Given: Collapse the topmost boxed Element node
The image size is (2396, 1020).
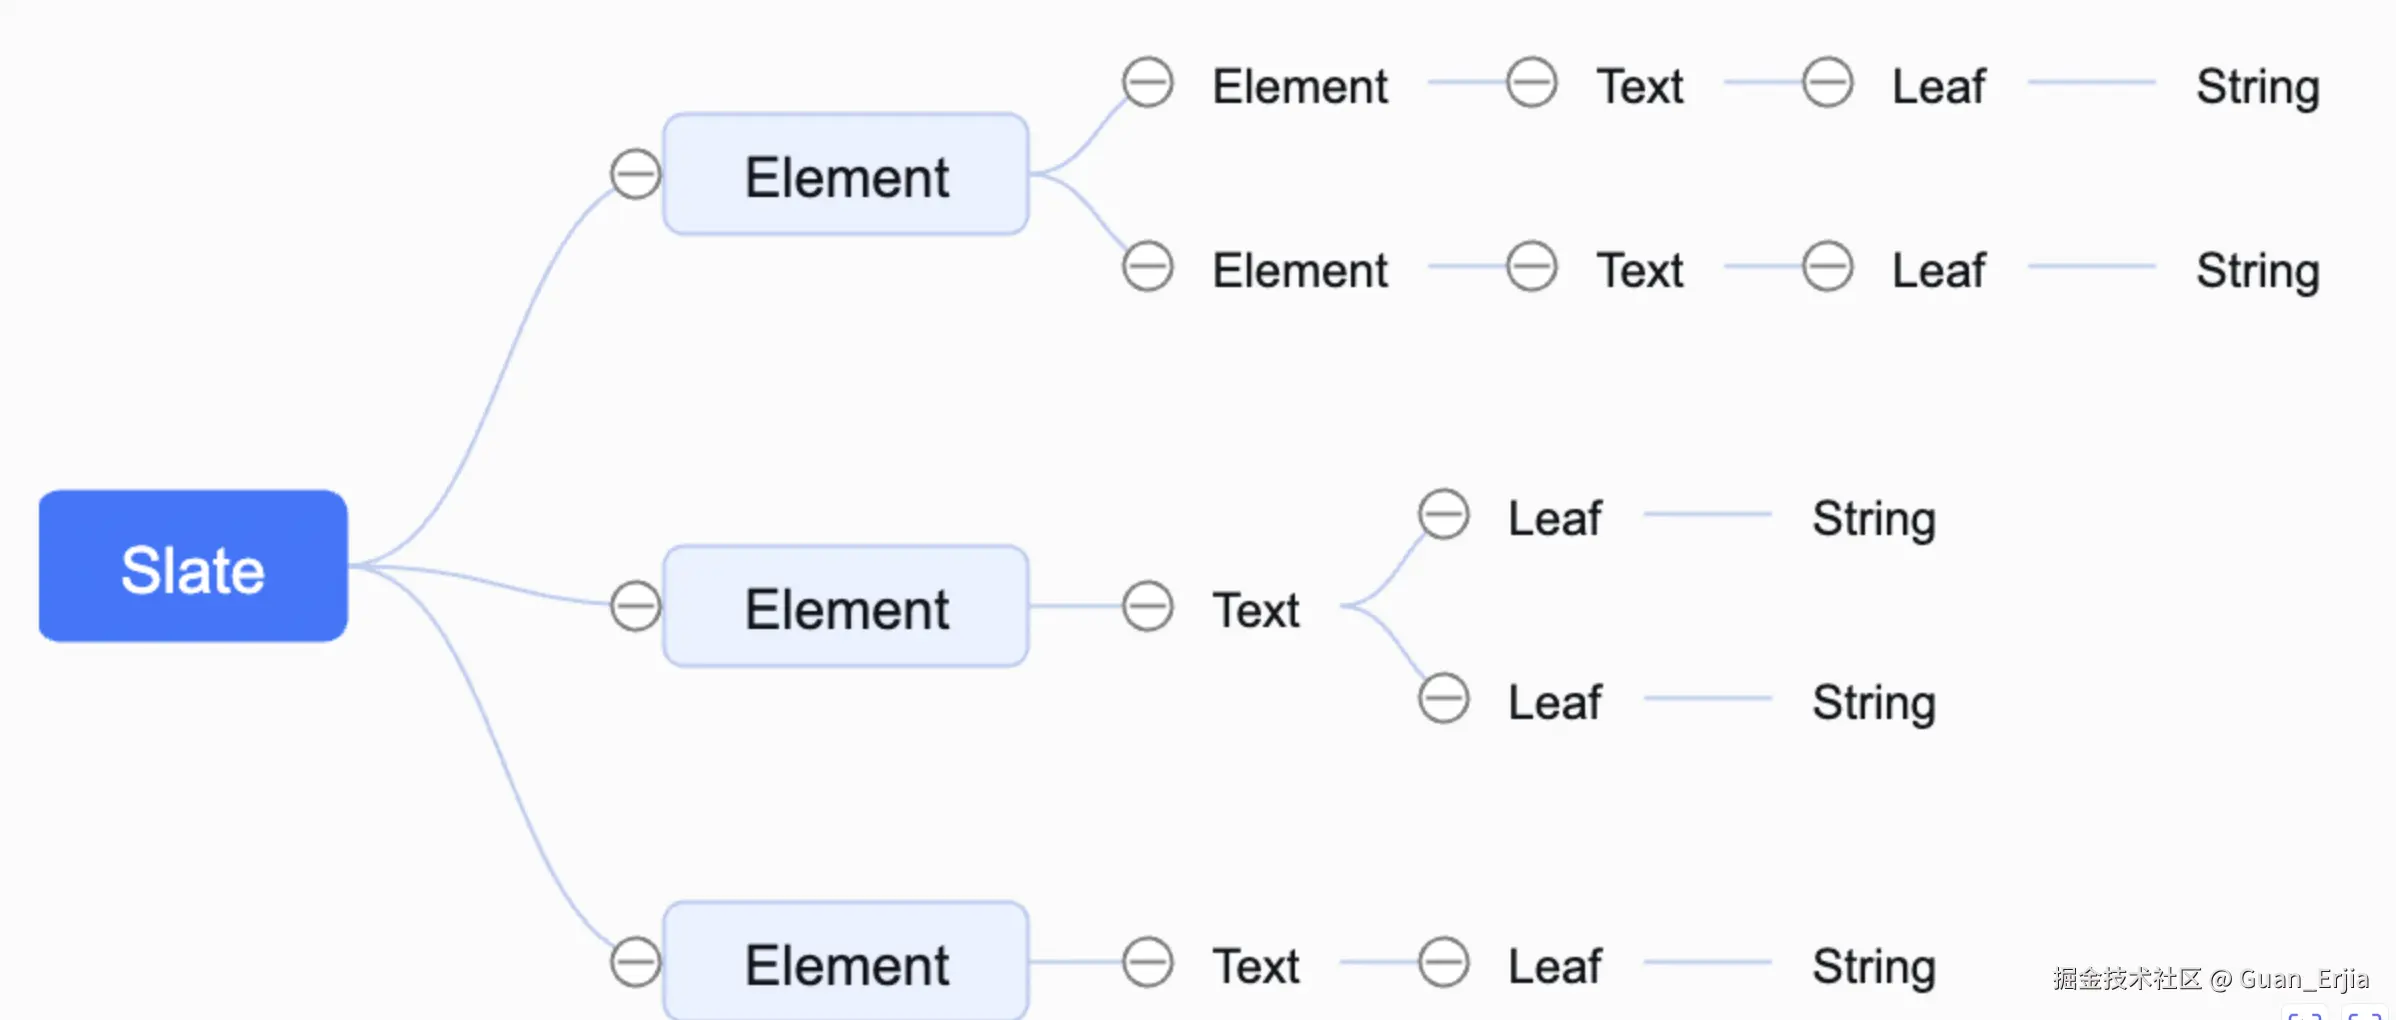Looking at the screenshot, I should click(x=636, y=175).
